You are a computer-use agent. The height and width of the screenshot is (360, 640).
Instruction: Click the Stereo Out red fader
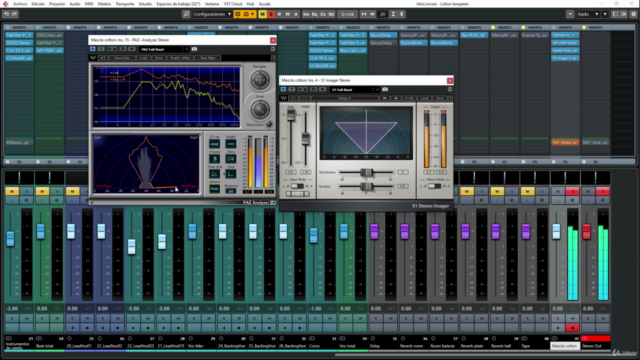(x=587, y=231)
